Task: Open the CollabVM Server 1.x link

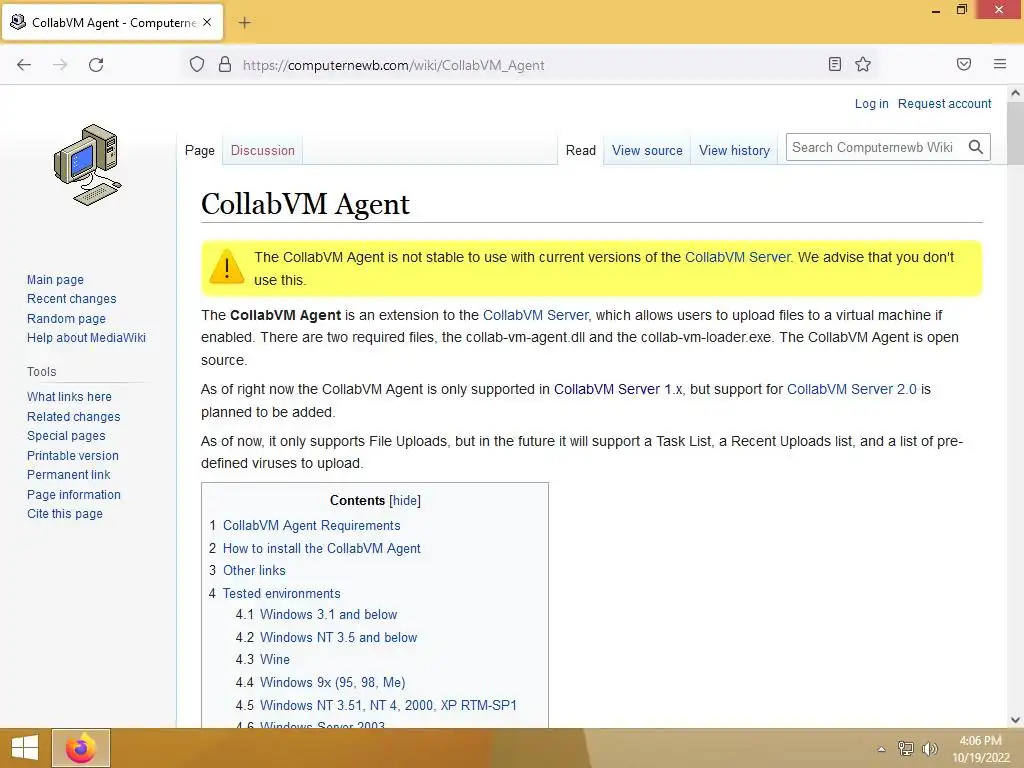Action: tap(618, 389)
